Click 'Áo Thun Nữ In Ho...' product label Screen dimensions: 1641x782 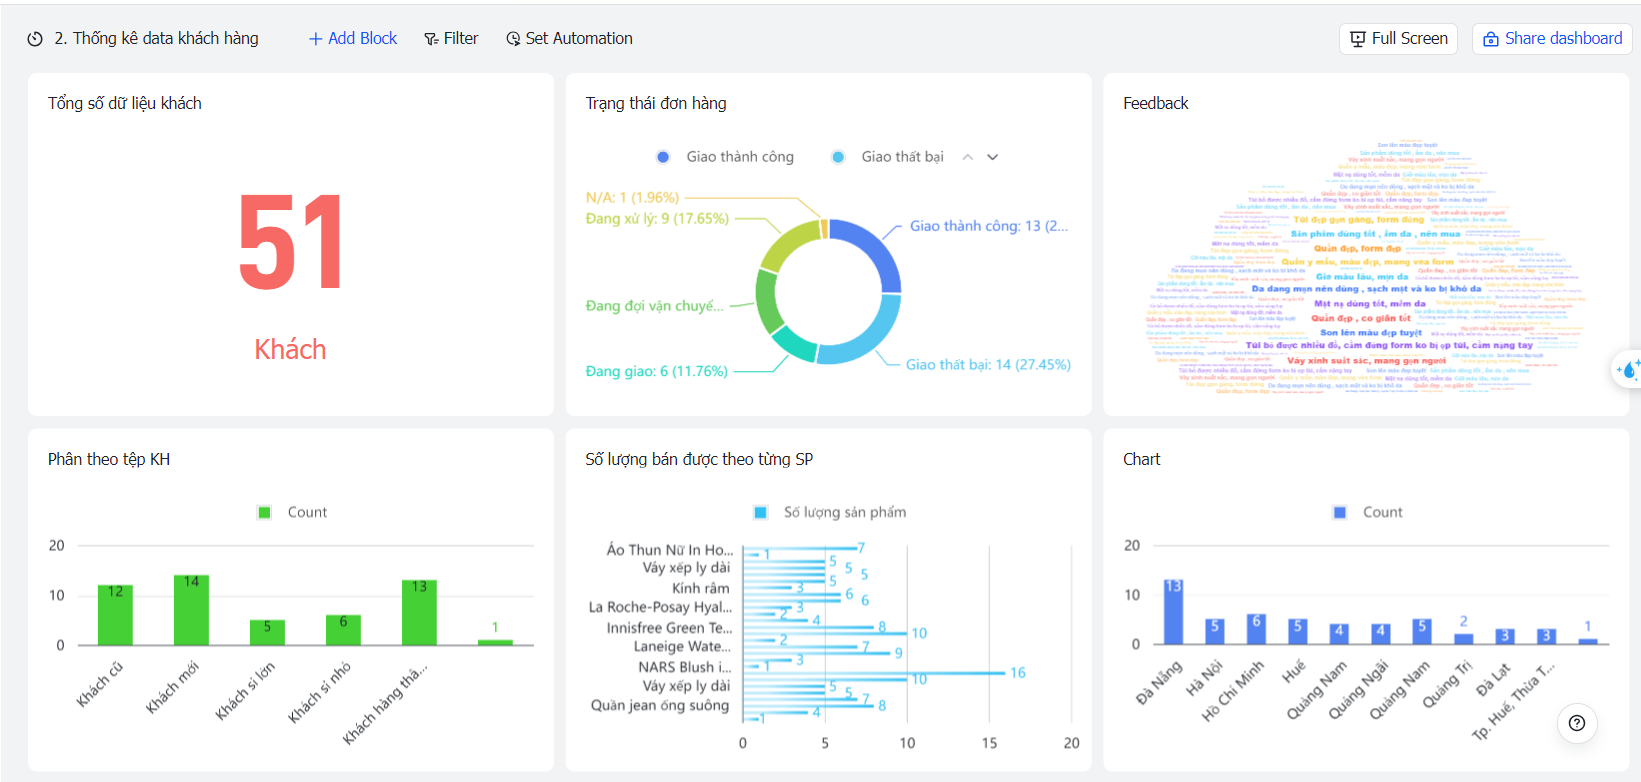click(670, 550)
